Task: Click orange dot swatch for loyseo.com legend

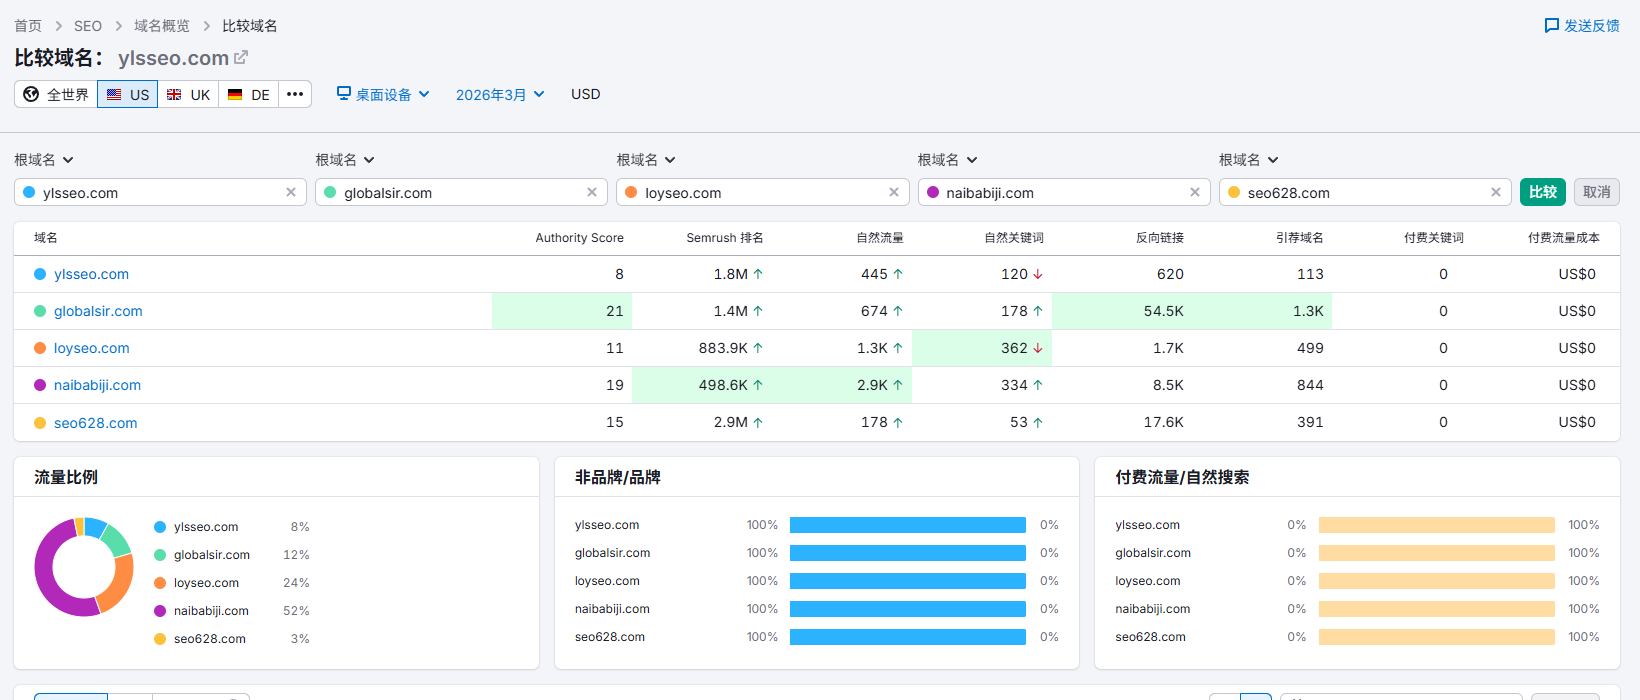Action: pyautogui.click(x=160, y=583)
